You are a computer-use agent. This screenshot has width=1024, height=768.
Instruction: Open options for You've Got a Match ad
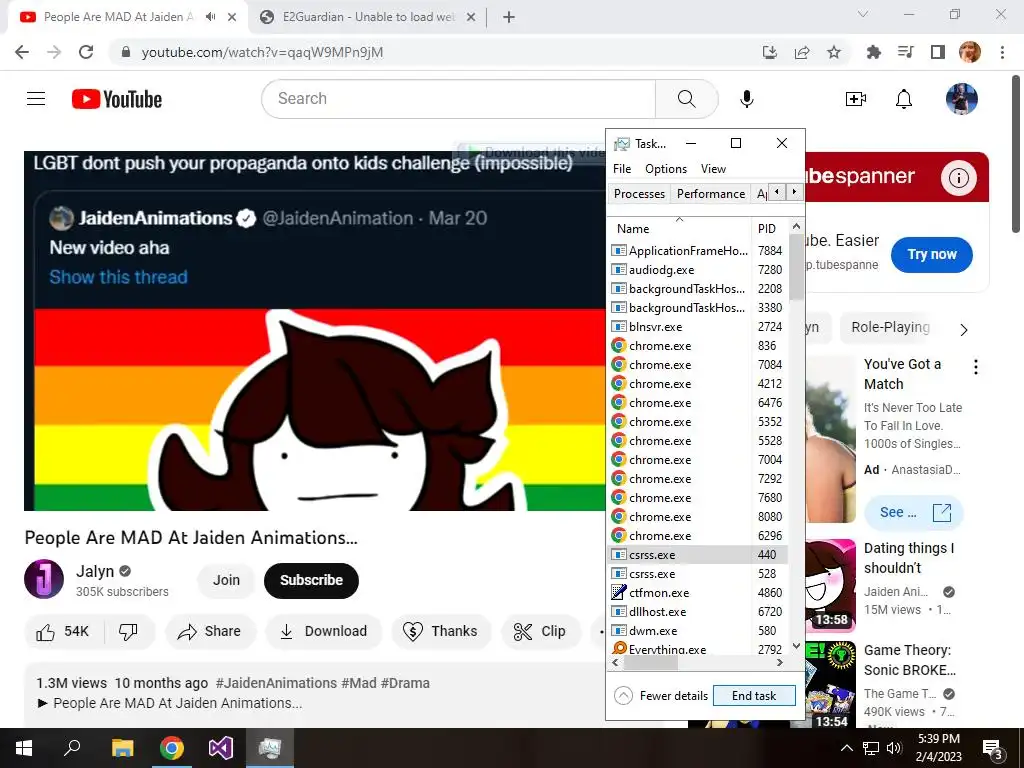click(976, 366)
